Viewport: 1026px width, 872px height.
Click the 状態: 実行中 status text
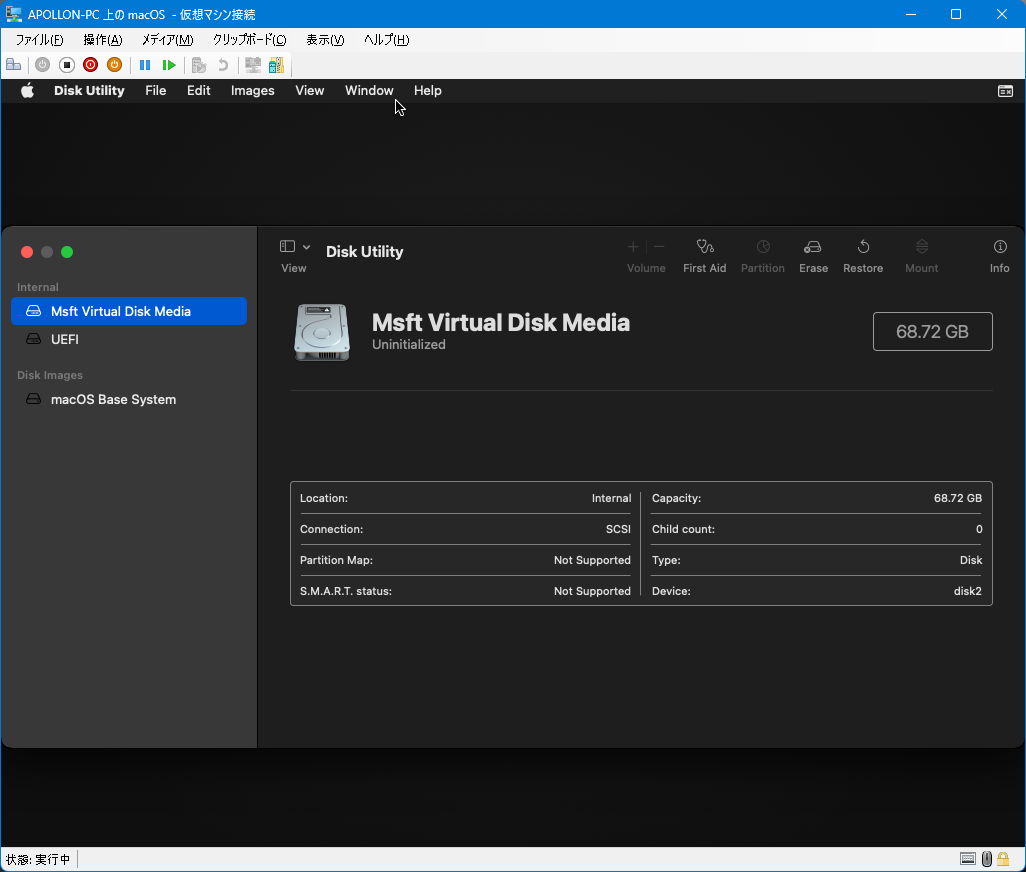point(38,859)
